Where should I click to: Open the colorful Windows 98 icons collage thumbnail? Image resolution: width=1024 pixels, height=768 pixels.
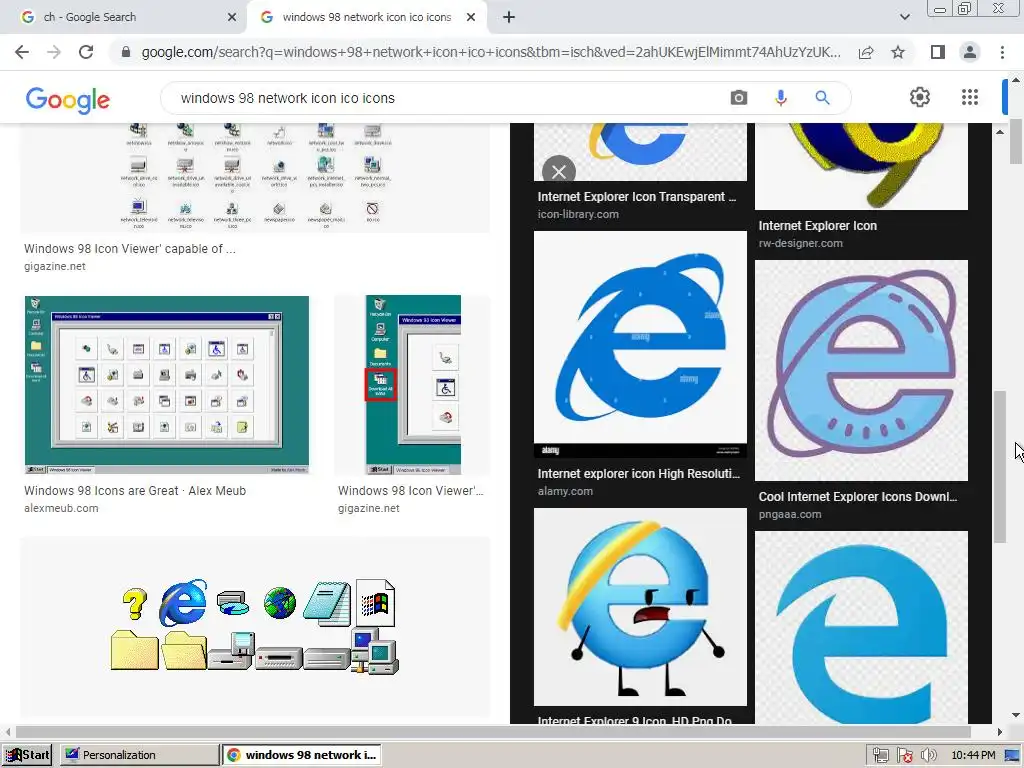click(255, 627)
